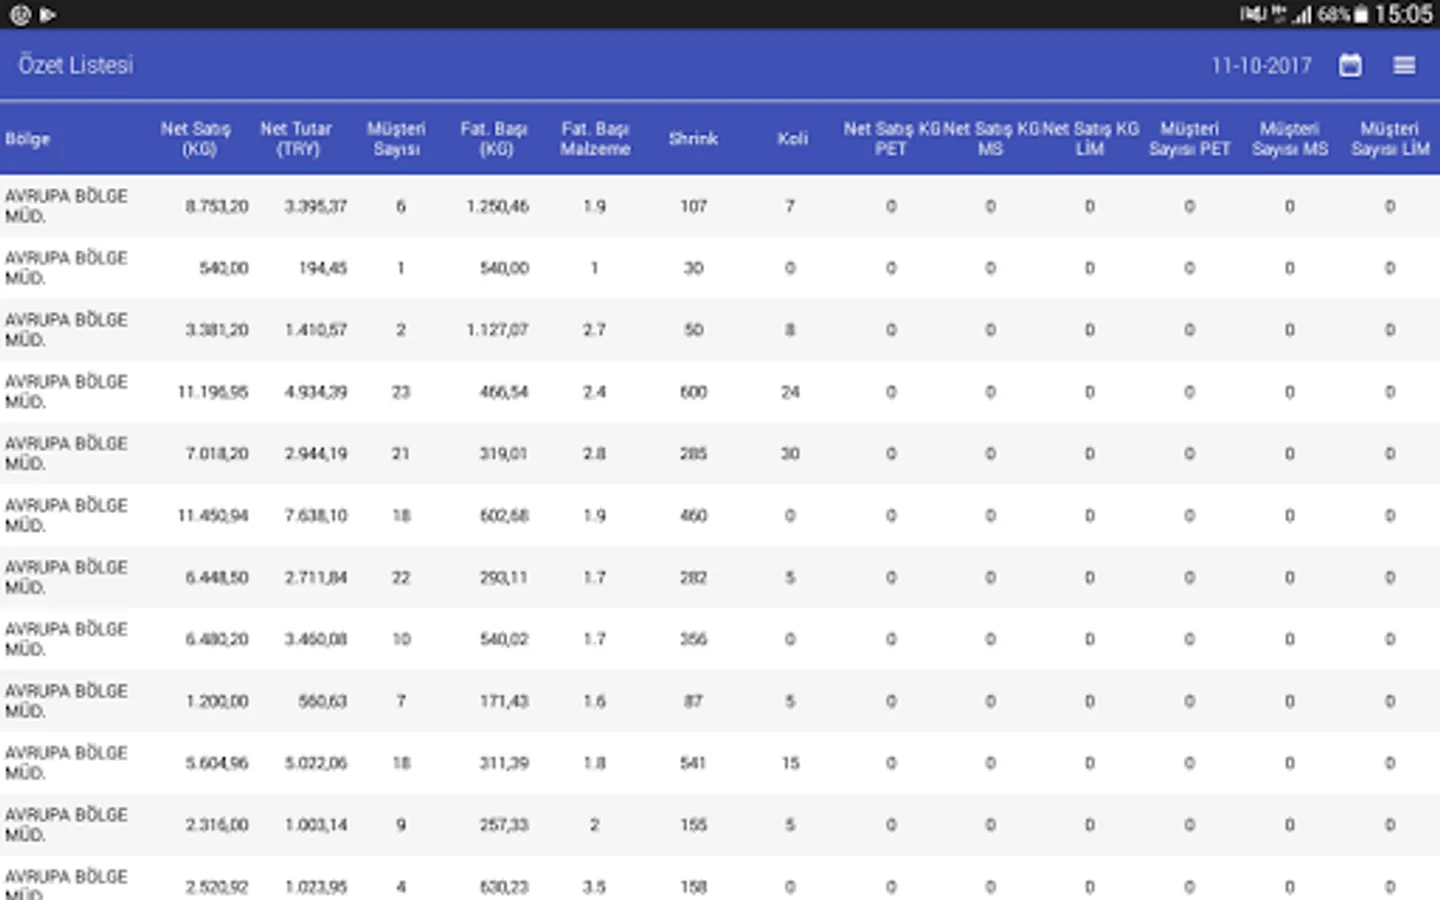Viewport: 1440px width, 900px height.
Task: Select the Koli column header
Action: tap(792, 139)
